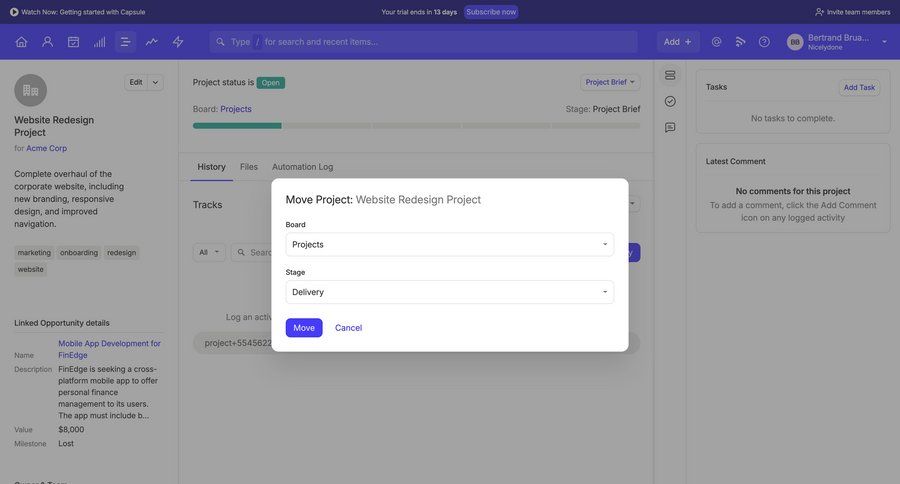Expand the Board dropdown showing Projects
900x484 pixels.
(x=449, y=244)
